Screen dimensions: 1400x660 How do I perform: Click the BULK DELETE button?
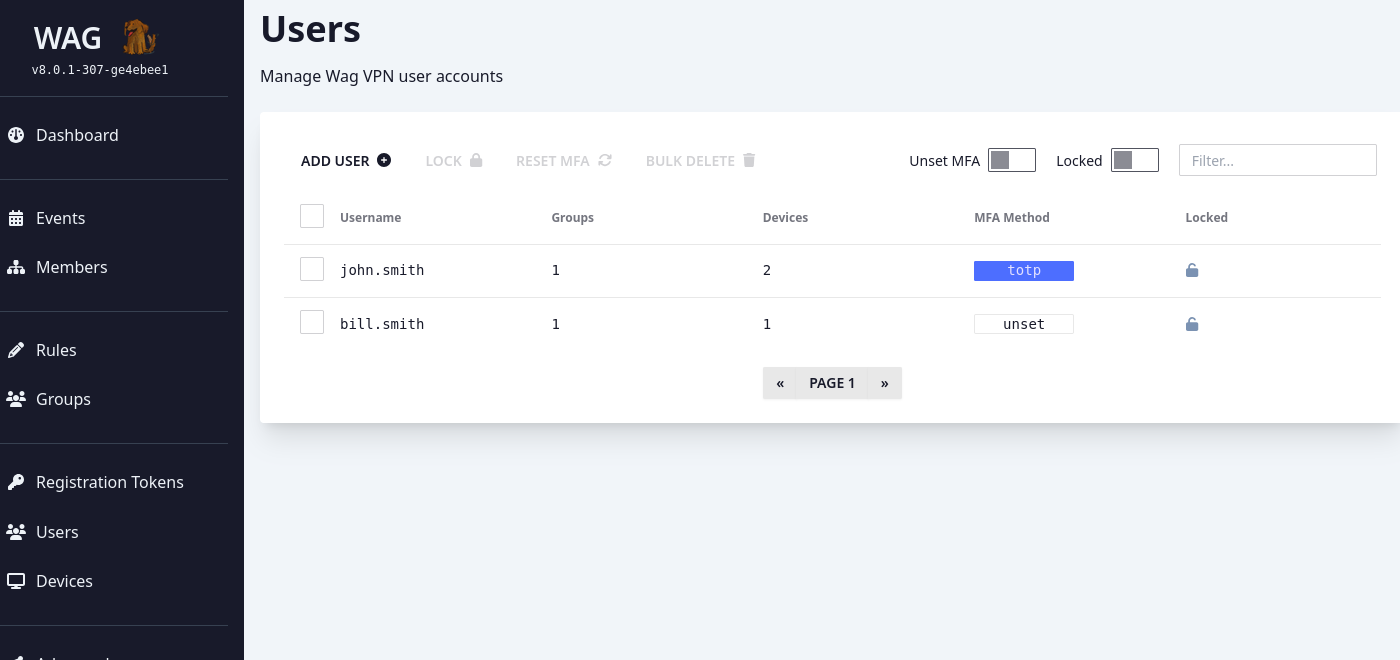(701, 160)
